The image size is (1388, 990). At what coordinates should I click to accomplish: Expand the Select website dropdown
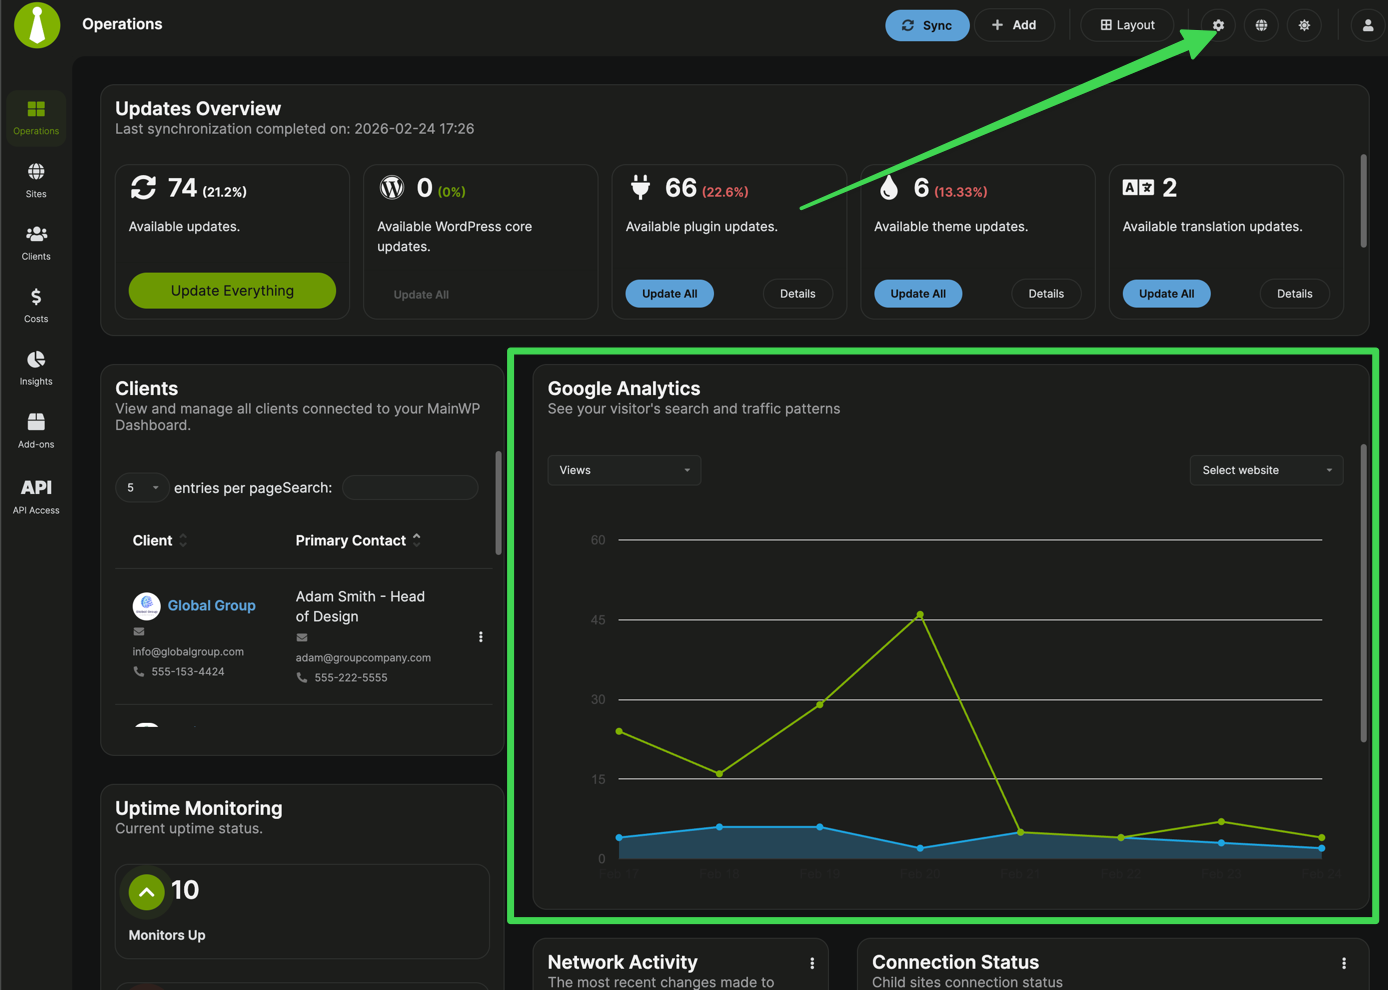click(x=1266, y=470)
